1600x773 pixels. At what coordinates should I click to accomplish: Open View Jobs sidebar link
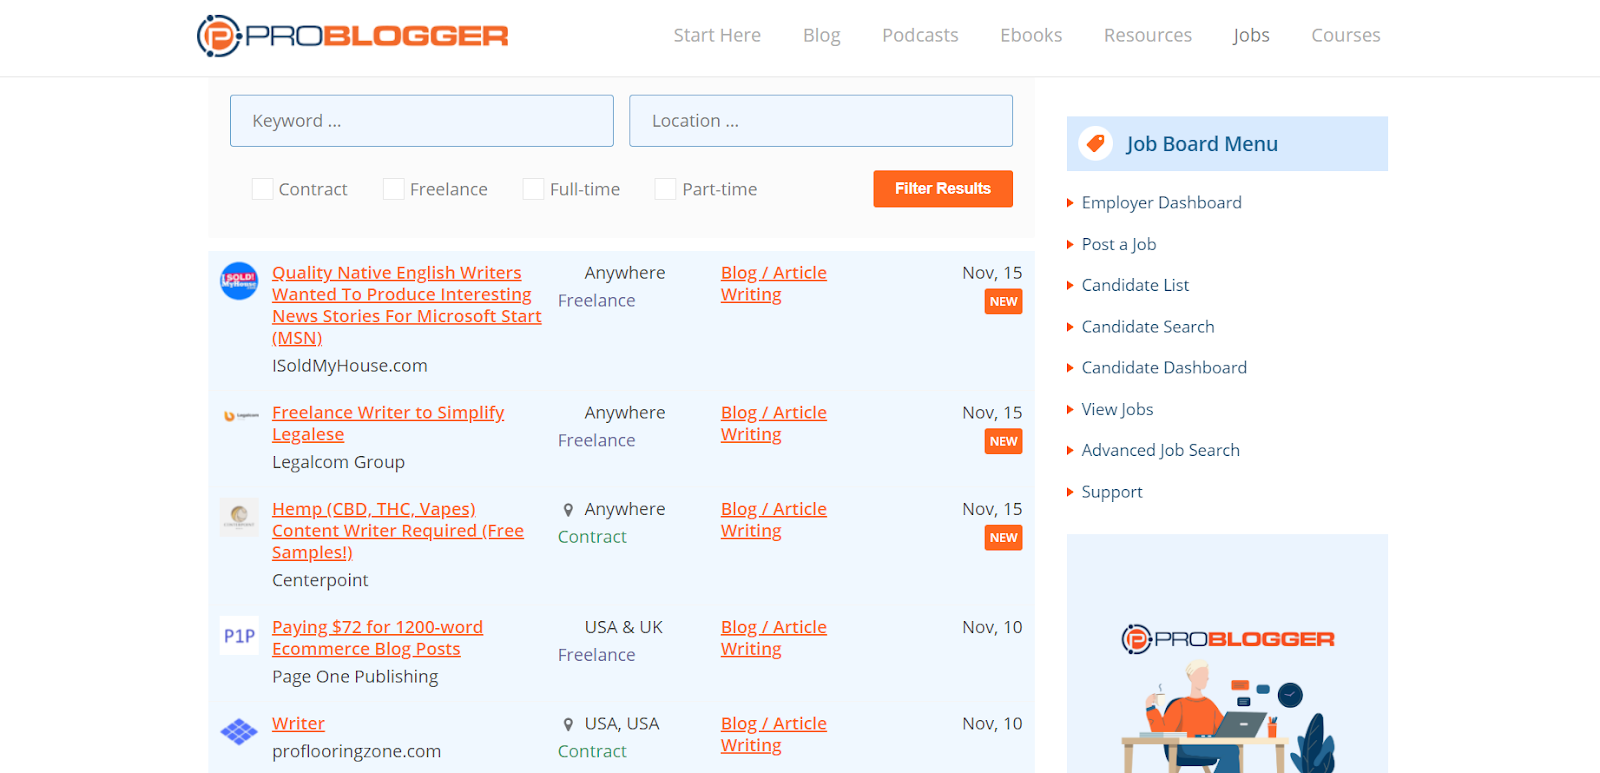[x=1117, y=409]
